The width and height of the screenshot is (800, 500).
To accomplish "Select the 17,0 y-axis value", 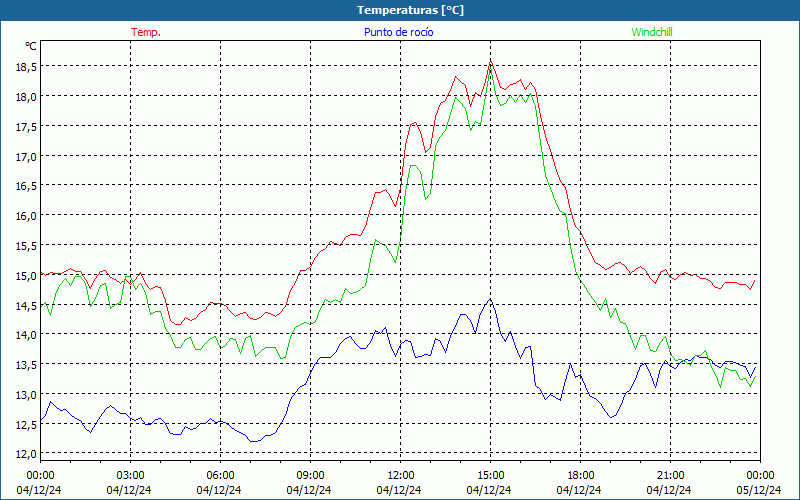I will click(26, 156).
